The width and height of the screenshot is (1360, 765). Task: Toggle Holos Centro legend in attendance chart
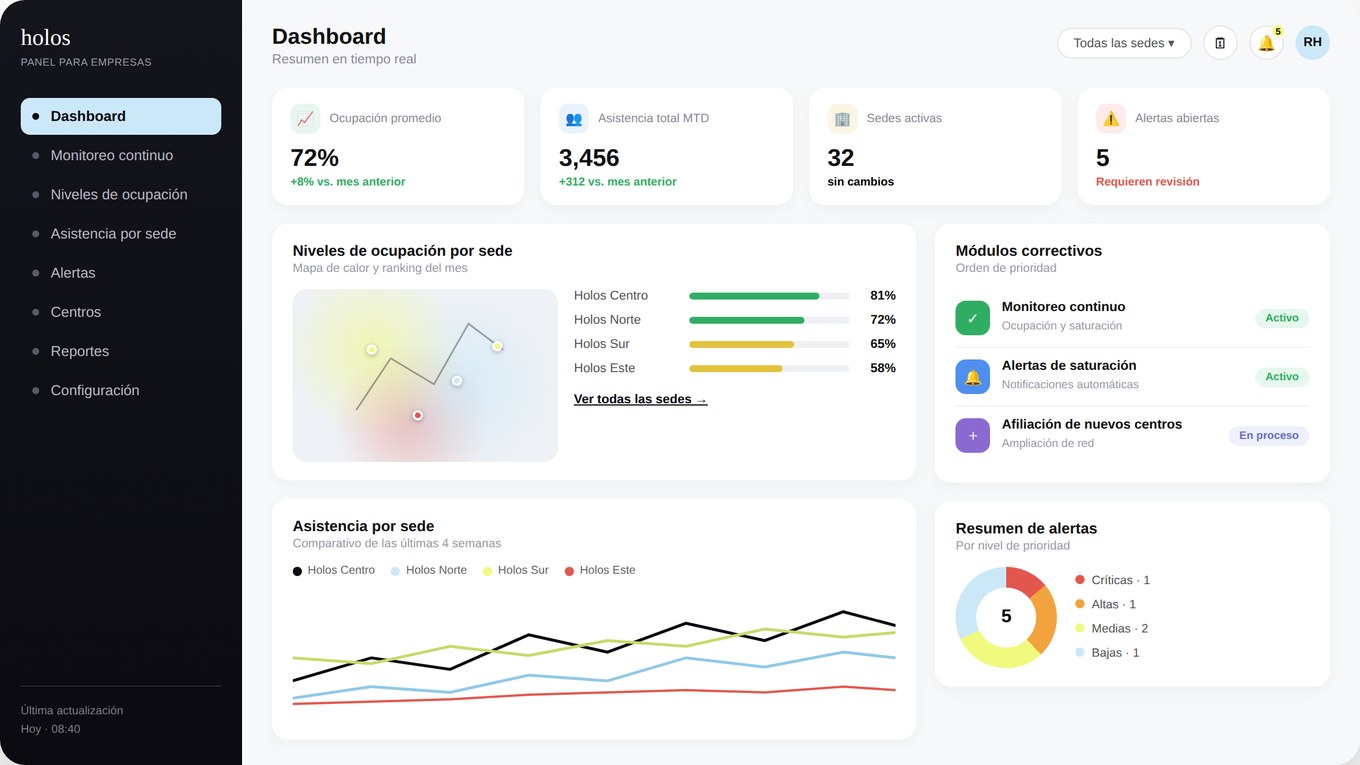[334, 570]
